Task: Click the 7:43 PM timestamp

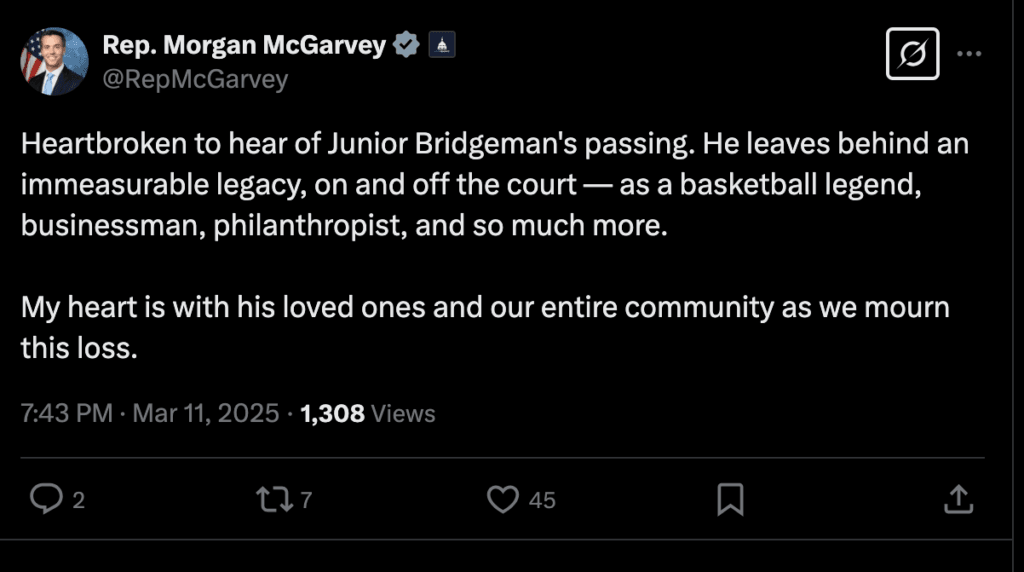Action: click(66, 413)
